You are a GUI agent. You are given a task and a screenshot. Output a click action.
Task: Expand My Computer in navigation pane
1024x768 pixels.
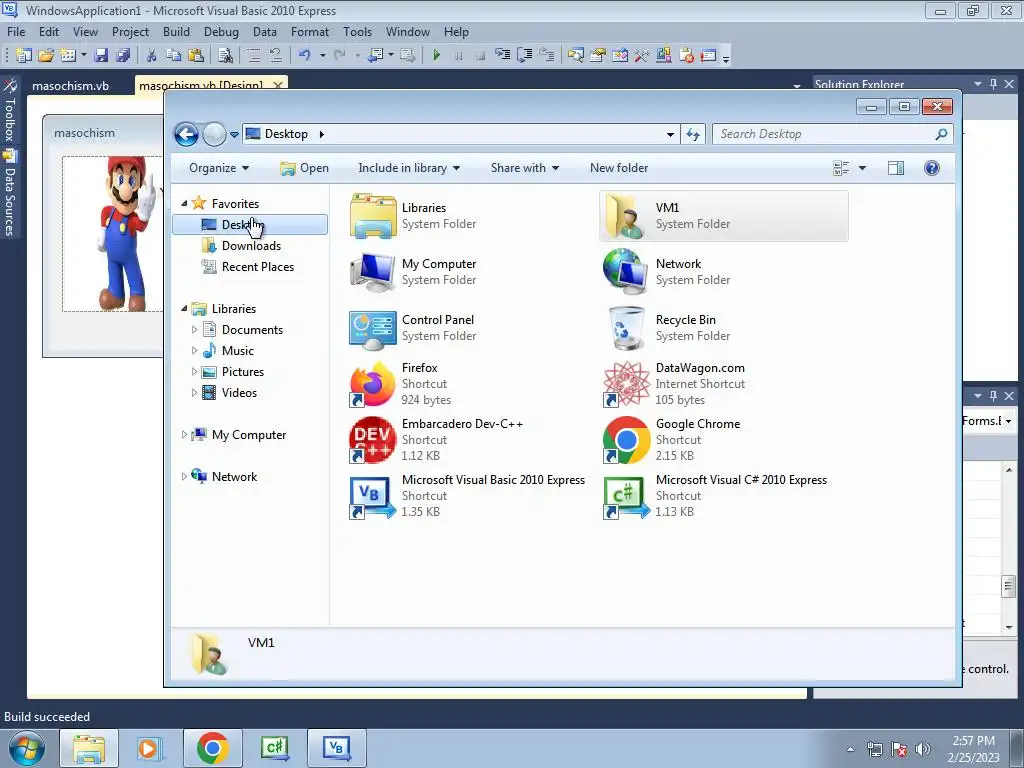184,435
